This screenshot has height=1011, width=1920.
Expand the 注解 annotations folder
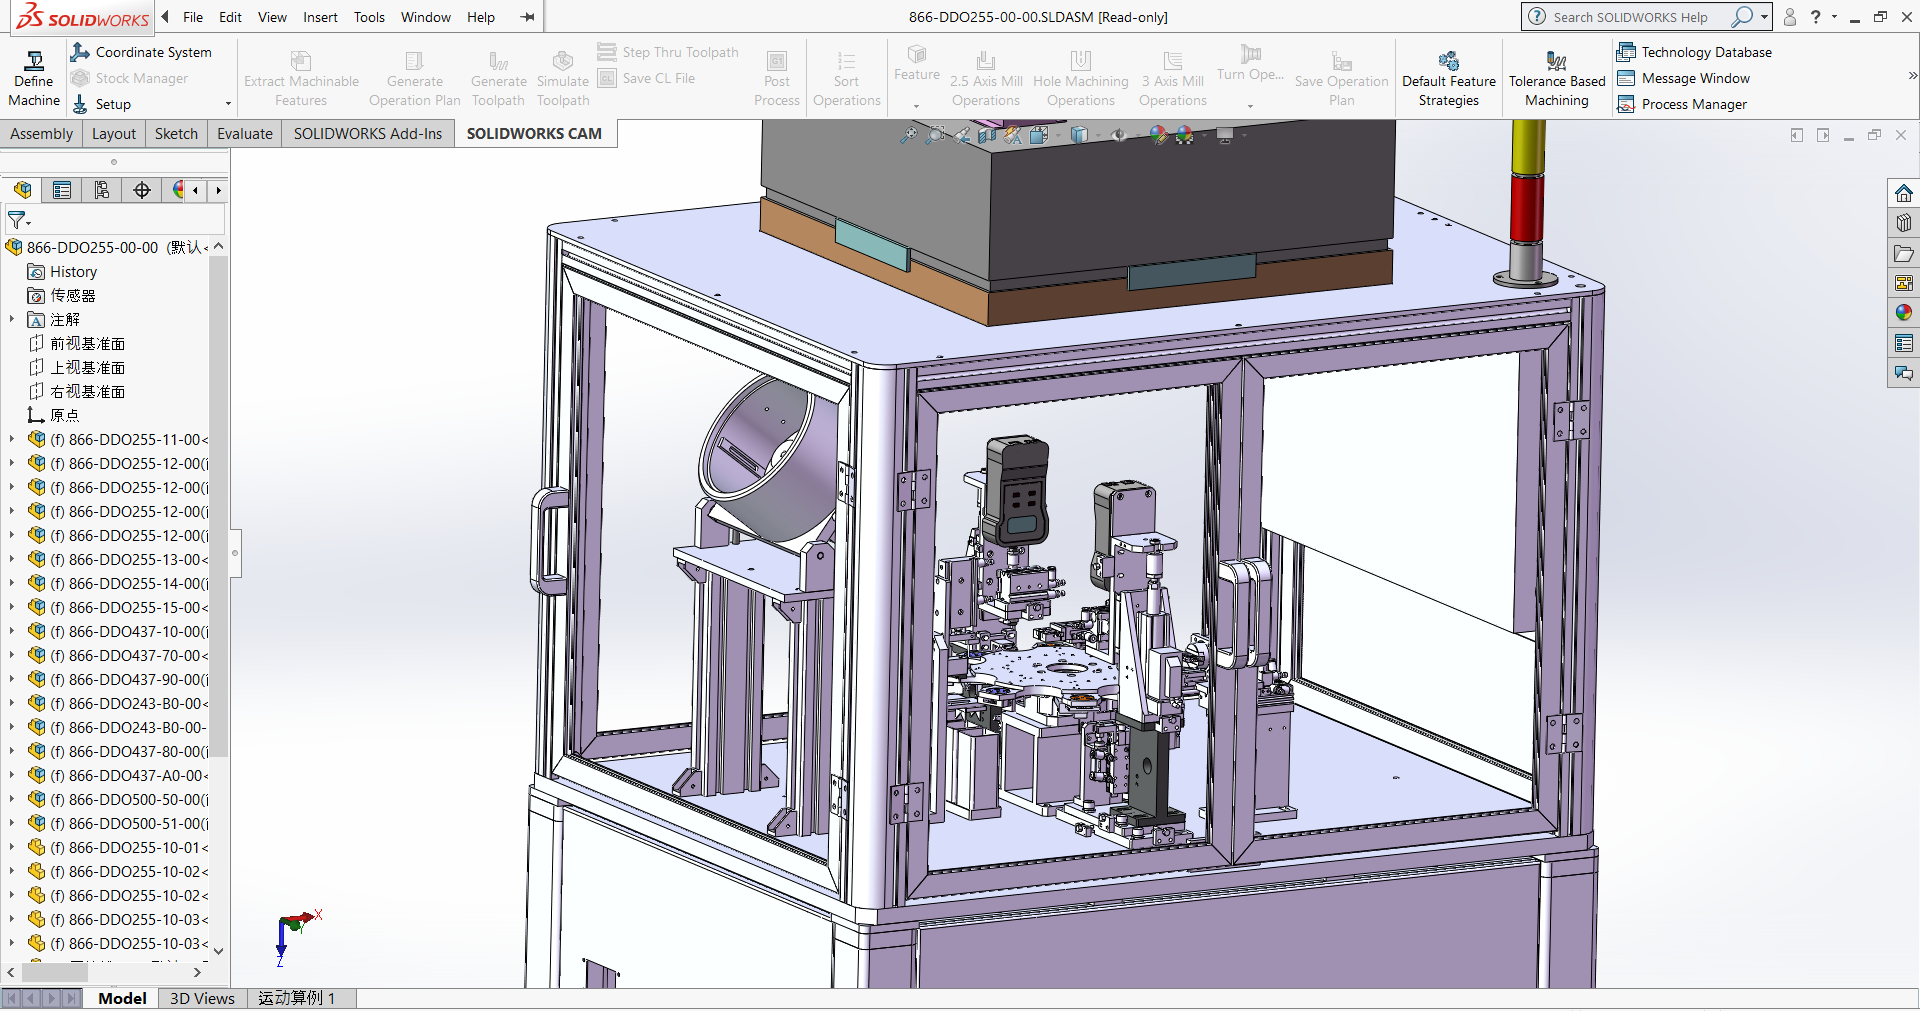[x=12, y=319]
